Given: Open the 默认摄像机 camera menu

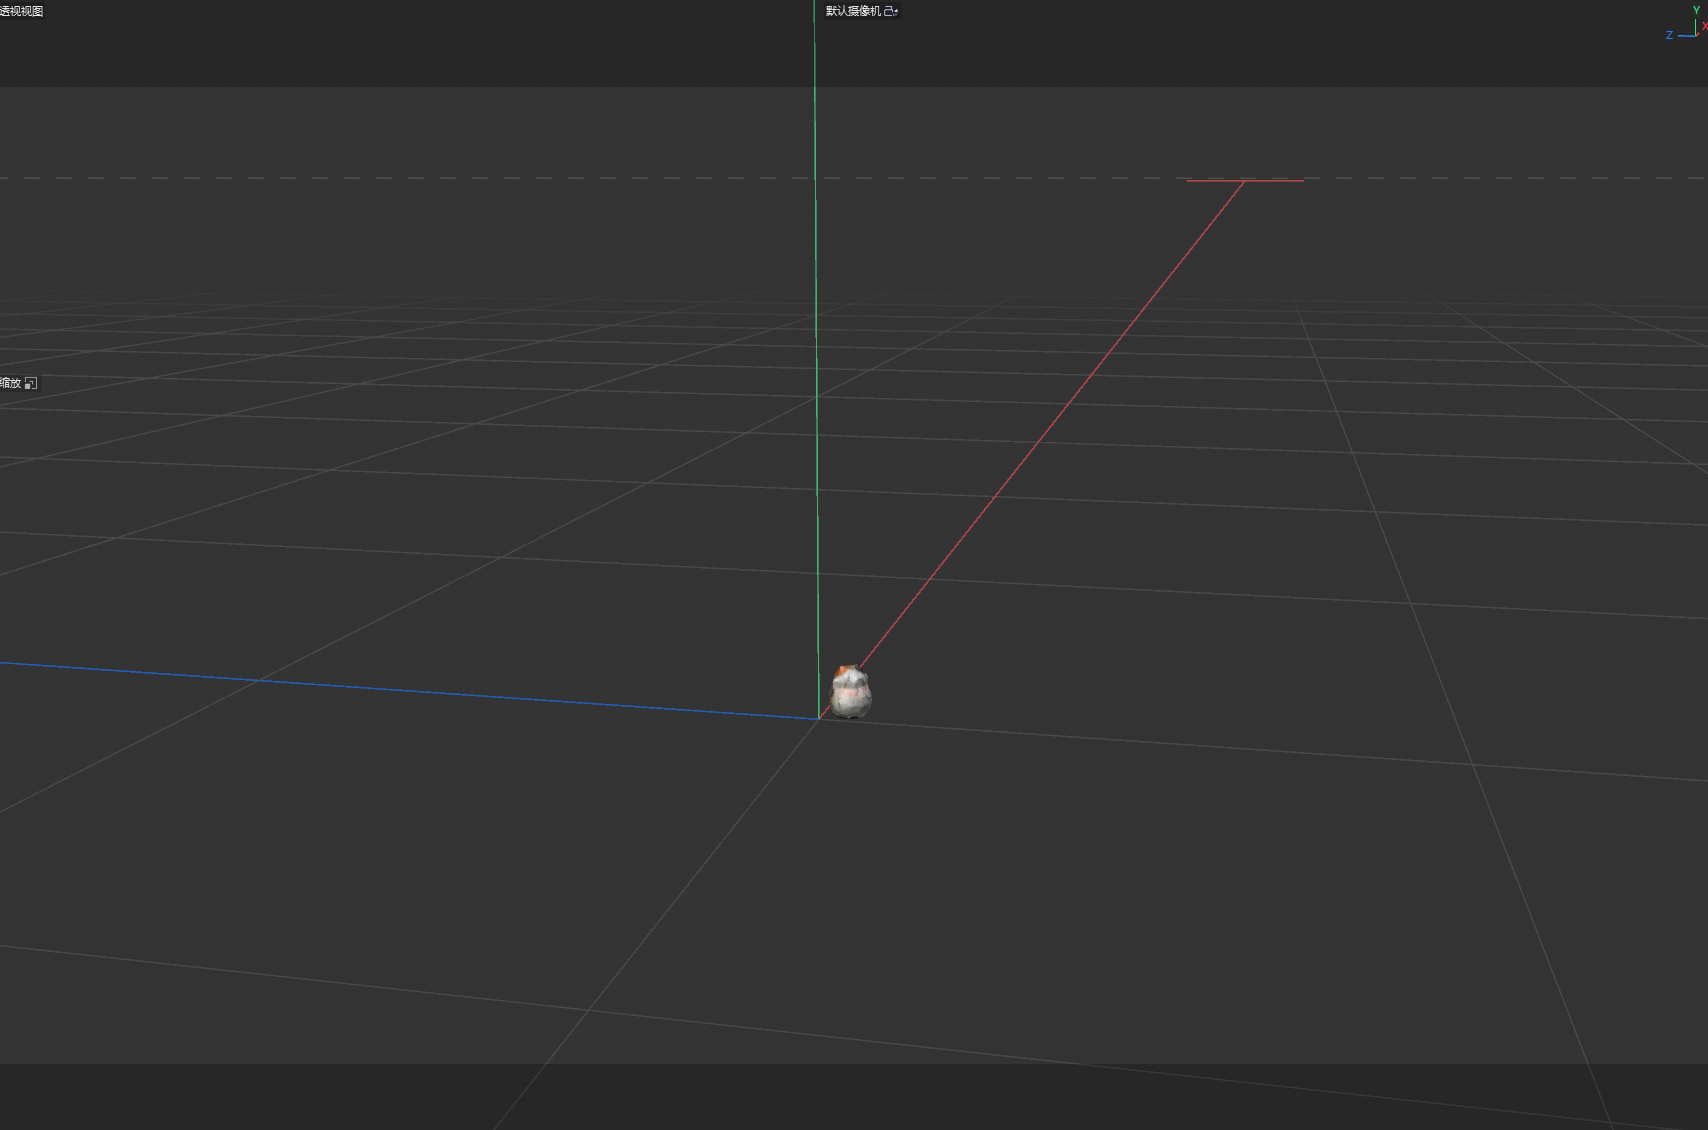Looking at the screenshot, I should (x=853, y=11).
